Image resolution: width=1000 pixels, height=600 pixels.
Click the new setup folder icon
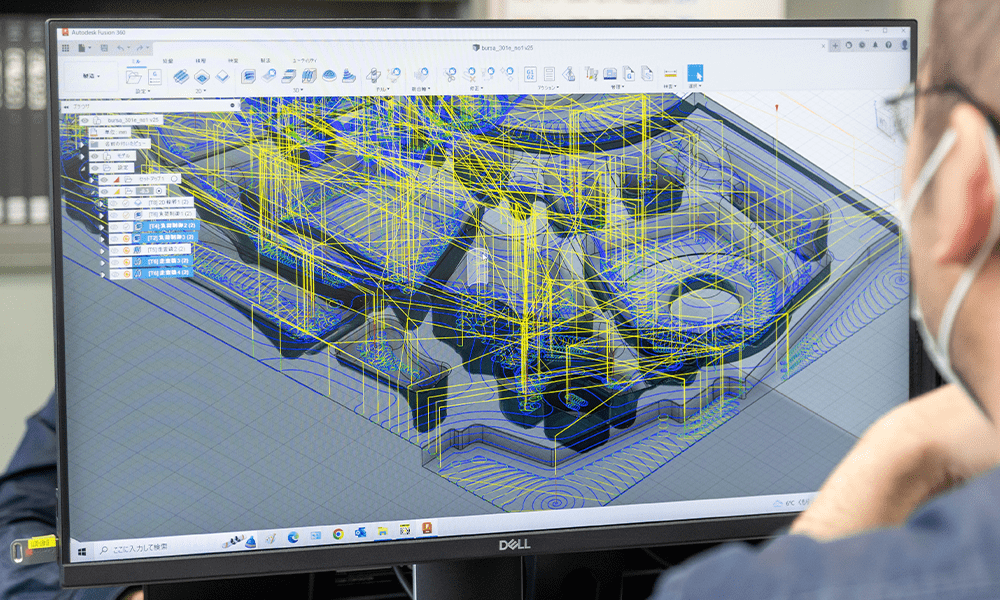pos(134,77)
